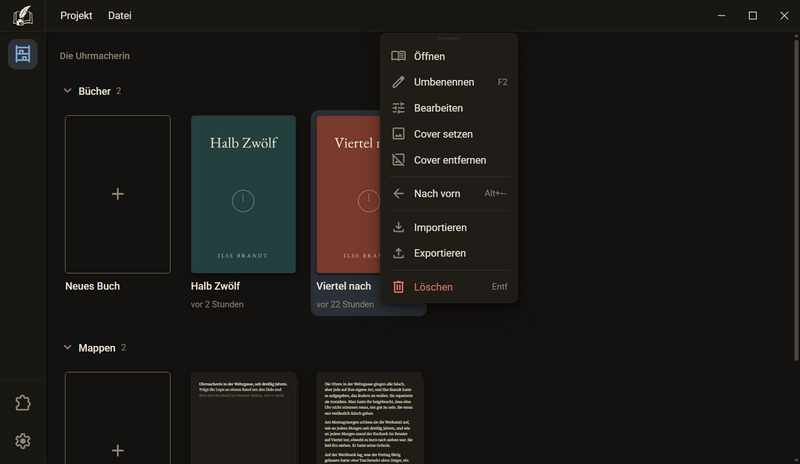The height and width of the screenshot is (464, 800).
Task: Choose Importieren from the context menu
Action: coord(449,228)
